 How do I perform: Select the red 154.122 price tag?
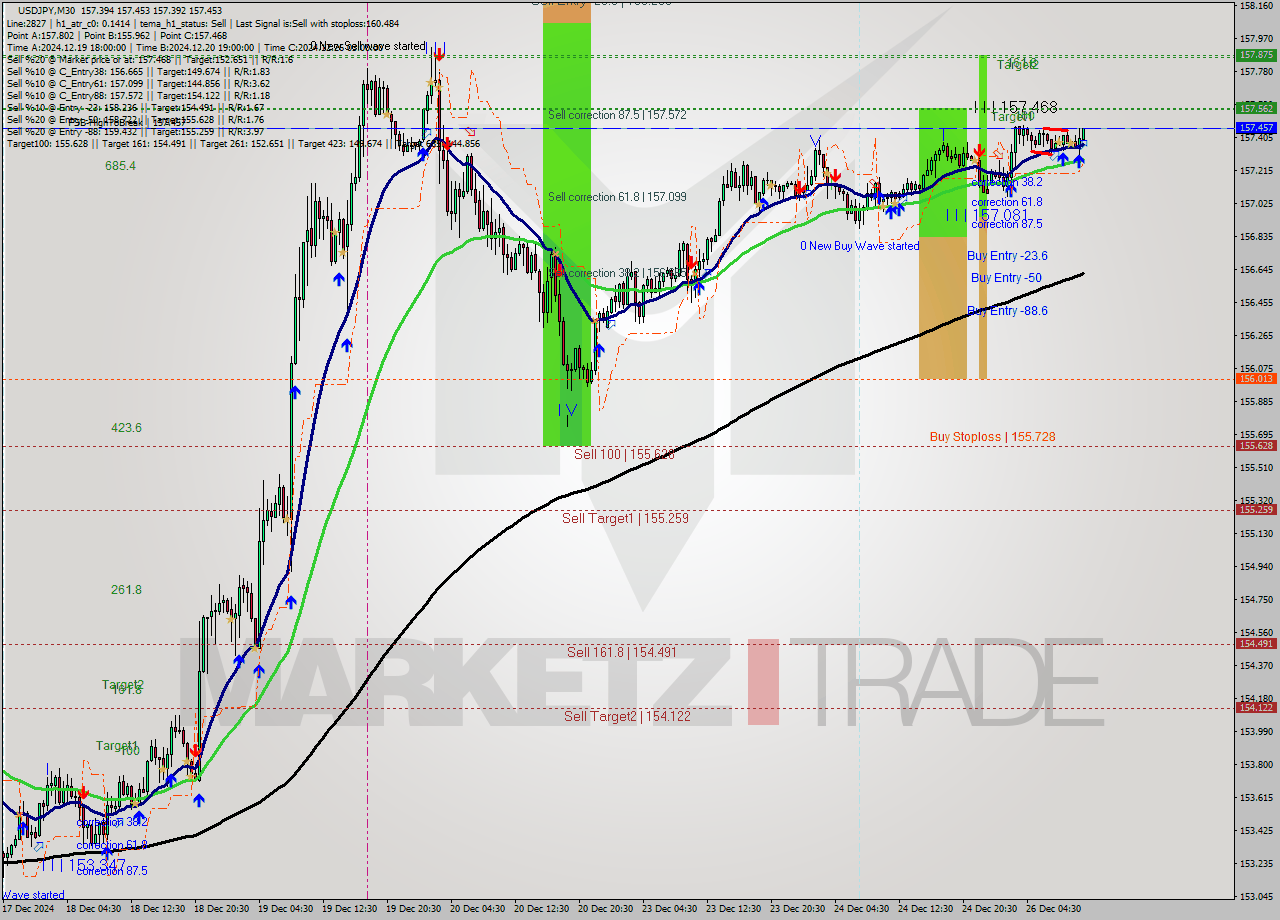click(1256, 708)
